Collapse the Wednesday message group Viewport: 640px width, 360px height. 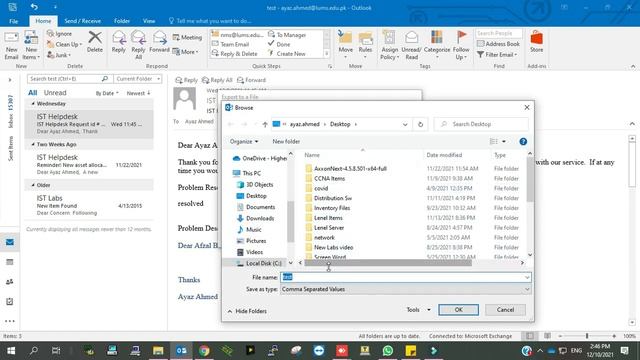click(33, 104)
